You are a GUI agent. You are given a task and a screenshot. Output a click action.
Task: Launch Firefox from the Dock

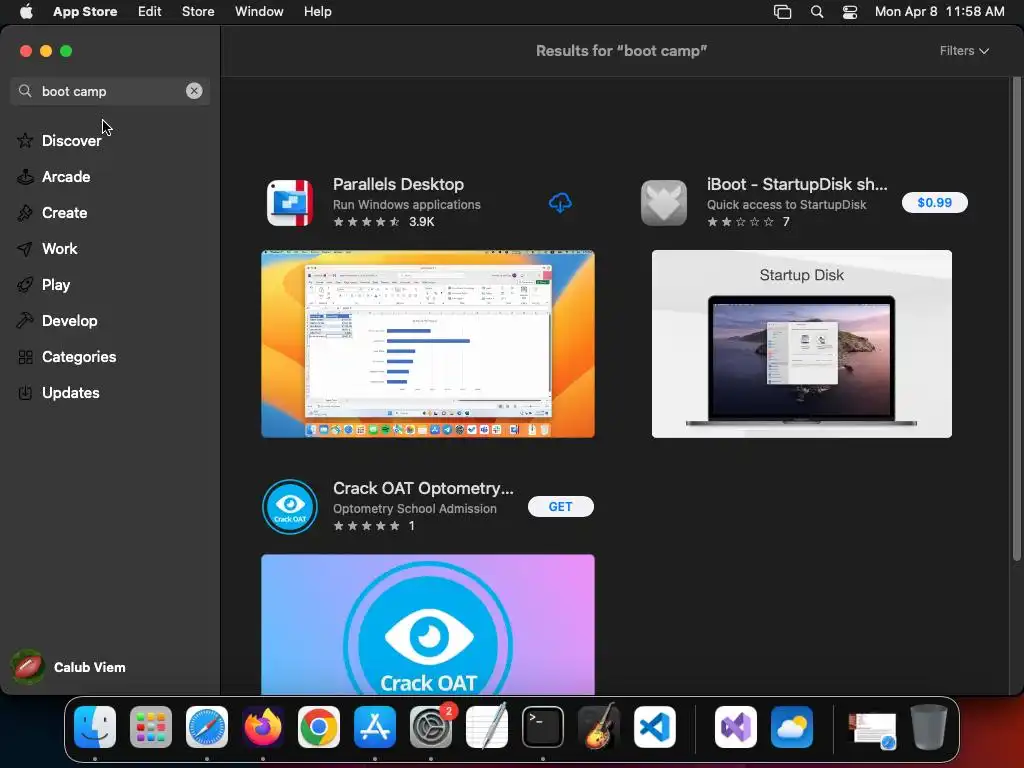[263, 726]
